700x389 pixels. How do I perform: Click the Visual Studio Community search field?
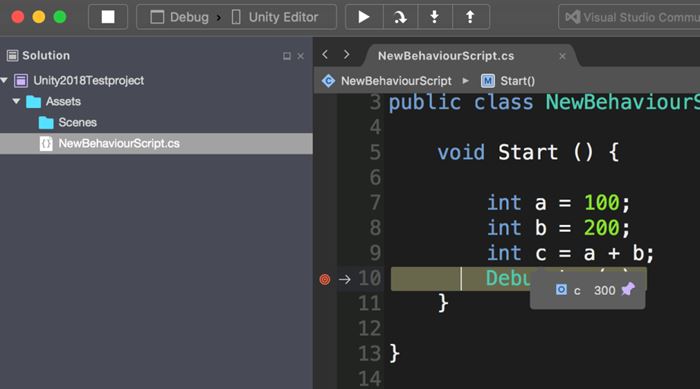(629, 17)
